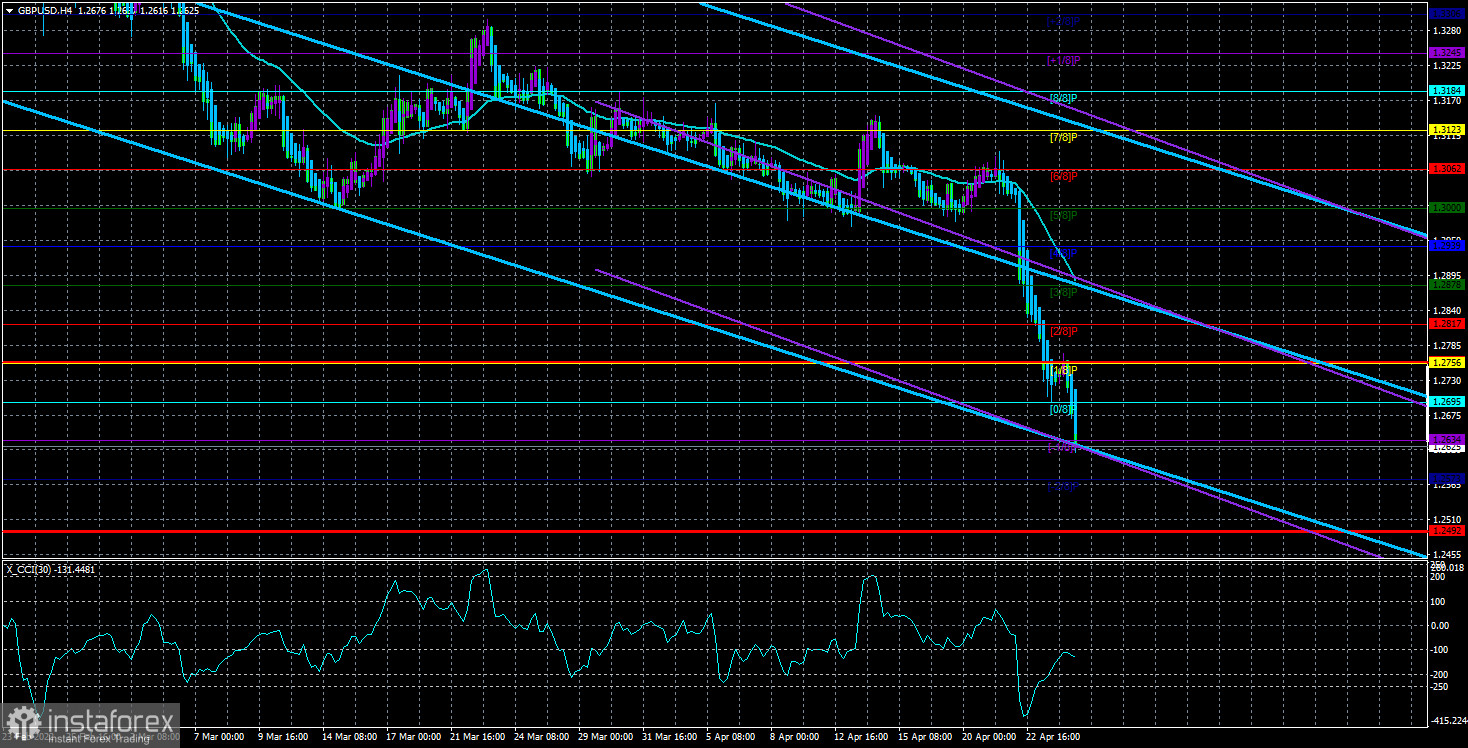Select the 1.3245 price level tag
The height and width of the screenshot is (748, 1468).
tap(1448, 52)
